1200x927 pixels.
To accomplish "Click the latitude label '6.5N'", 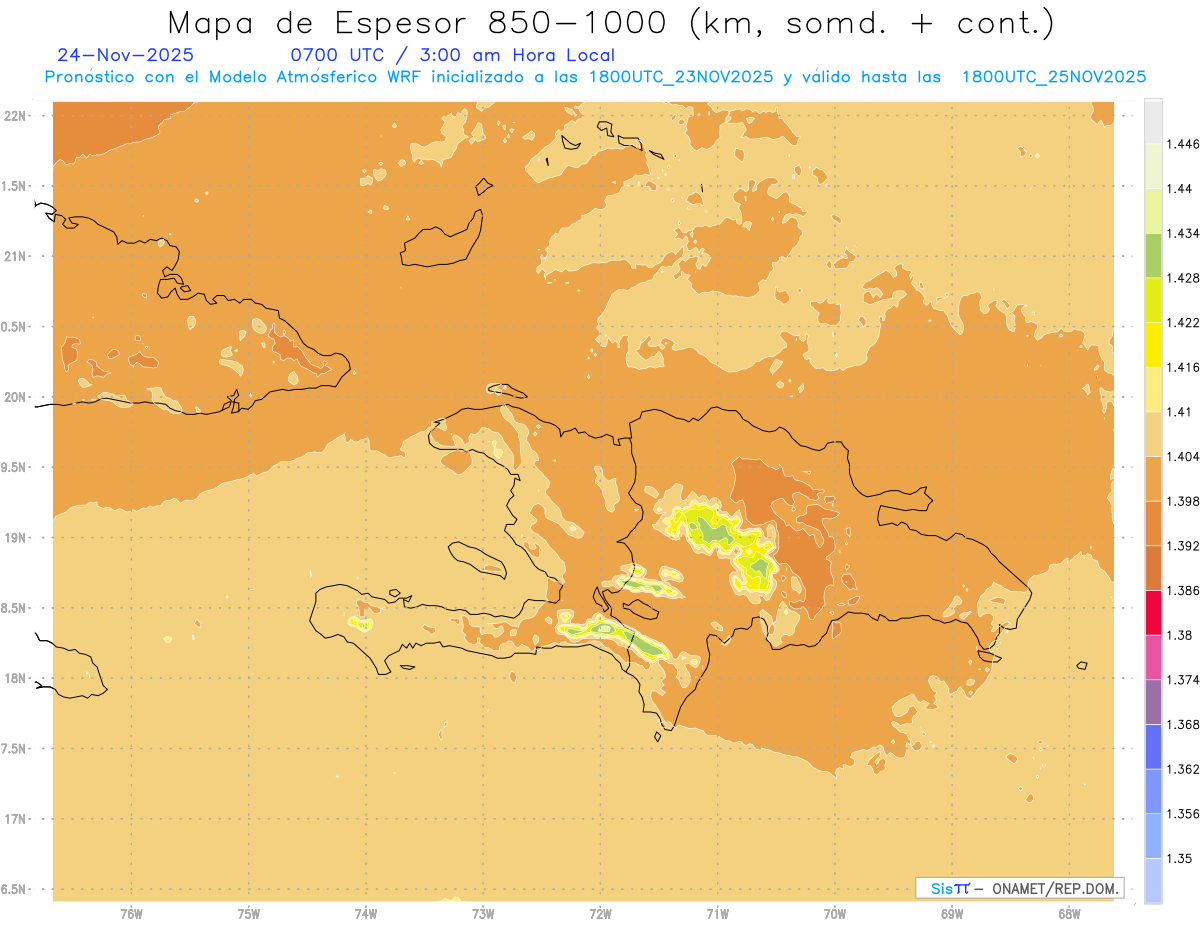I will pos(15,889).
